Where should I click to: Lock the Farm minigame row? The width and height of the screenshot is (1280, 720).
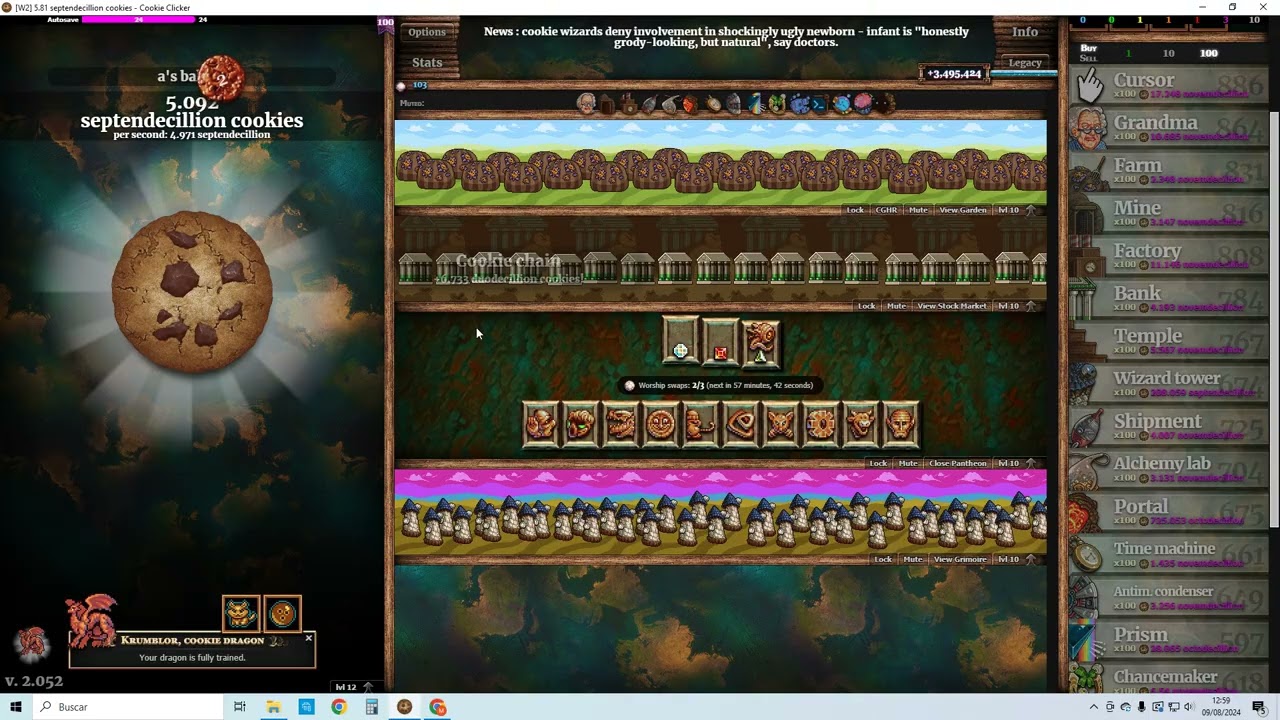coord(855,210)
